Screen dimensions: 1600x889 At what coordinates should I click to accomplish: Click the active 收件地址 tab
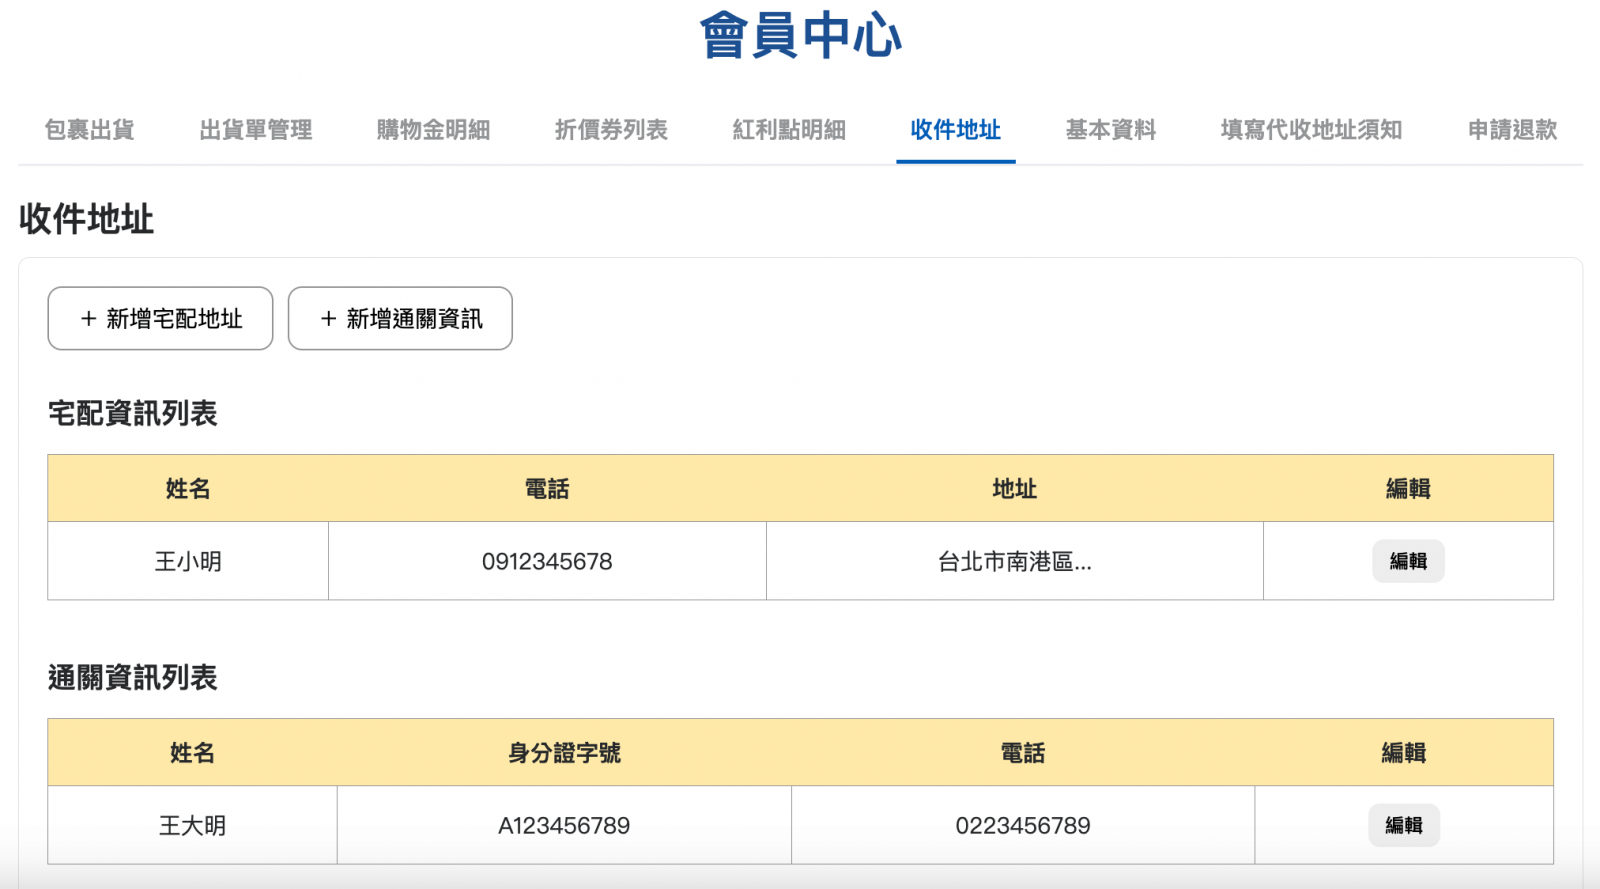pos(955,130)
